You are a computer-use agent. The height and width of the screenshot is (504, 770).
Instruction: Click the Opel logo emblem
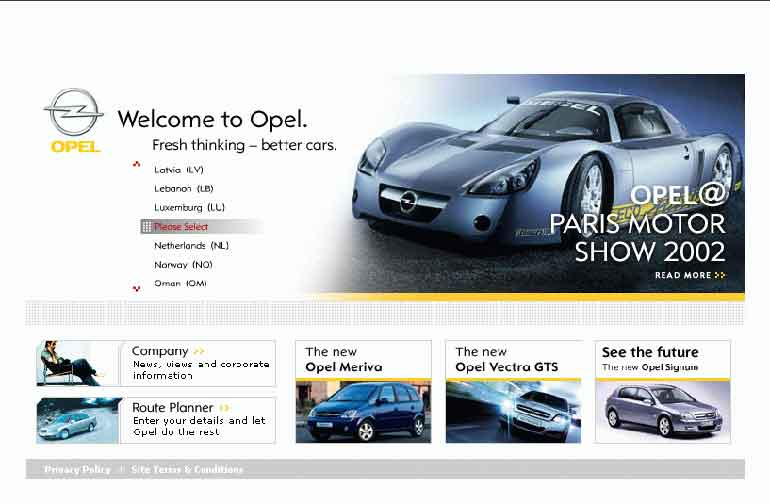pyautogui.click(x=74, y=112)
